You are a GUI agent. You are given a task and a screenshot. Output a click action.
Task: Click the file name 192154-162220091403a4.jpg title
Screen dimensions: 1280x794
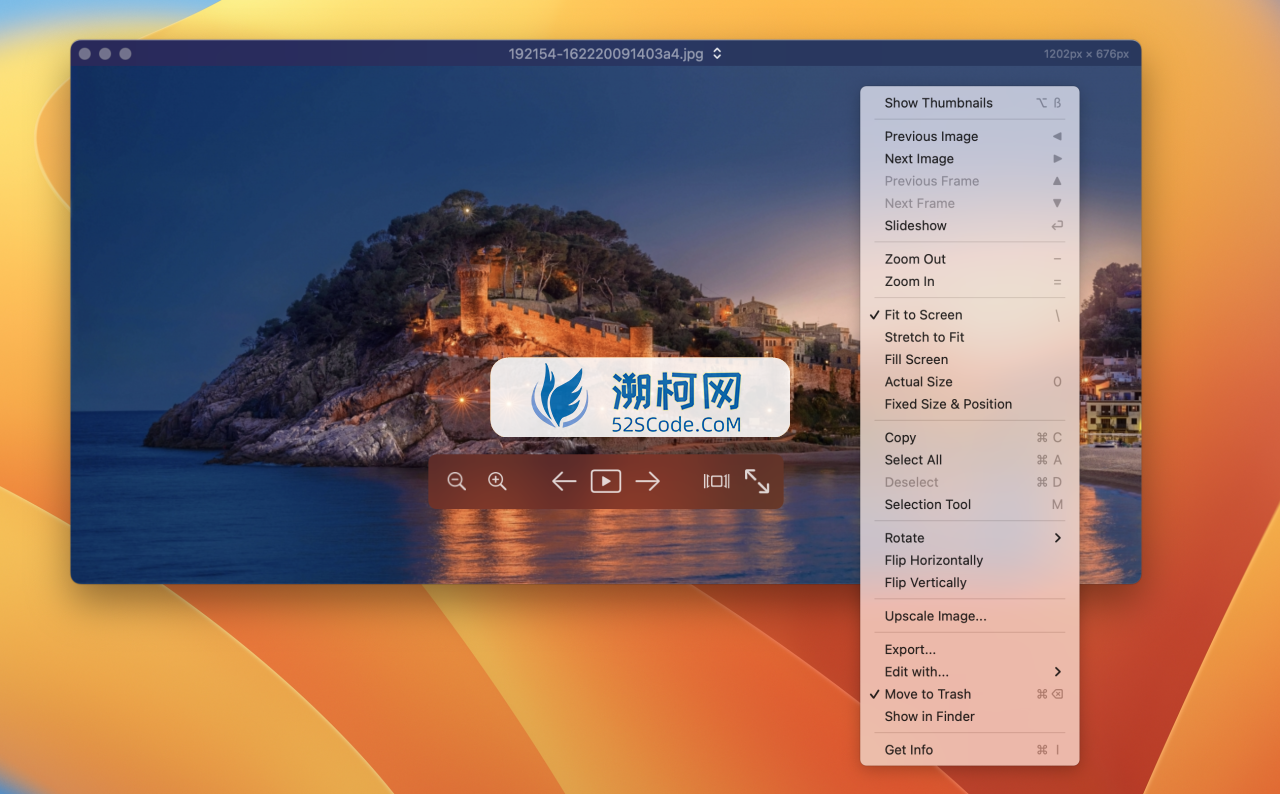pyautogui.click(x=606, y=54)
